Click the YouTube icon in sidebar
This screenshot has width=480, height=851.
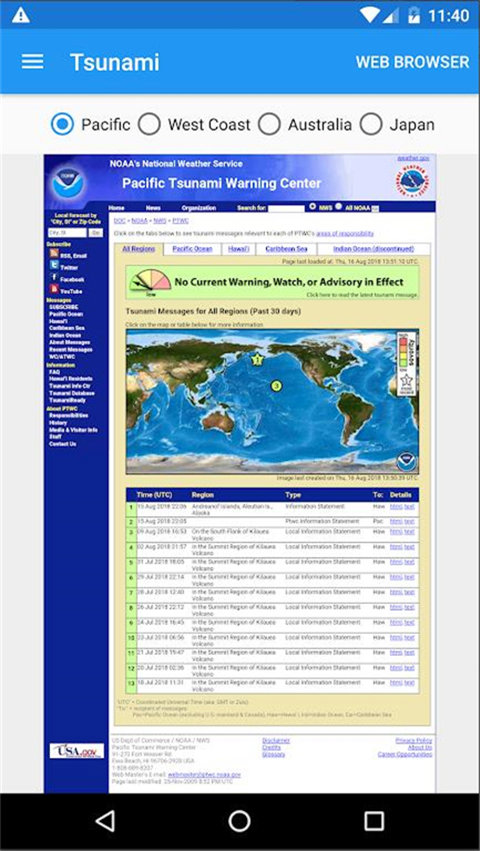click(x=54, y=289)
